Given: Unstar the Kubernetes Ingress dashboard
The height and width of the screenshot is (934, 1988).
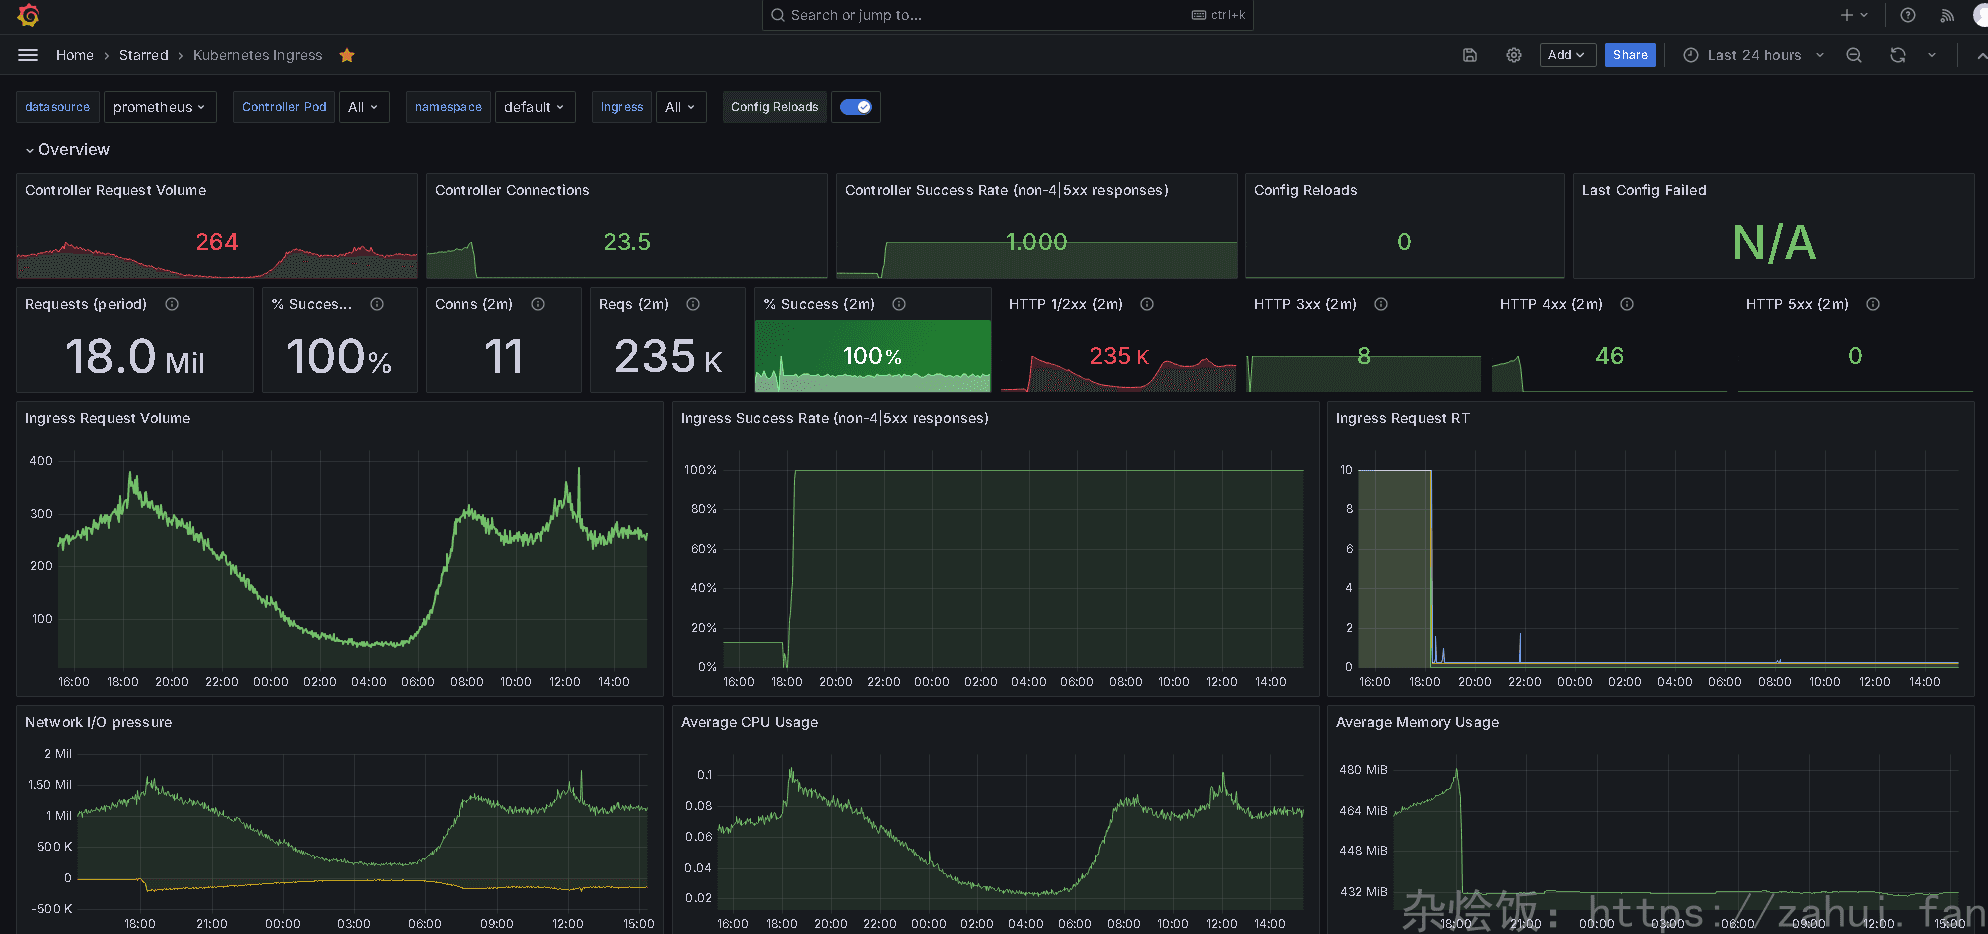Looking at the screenshot, I should click(347, 55).
